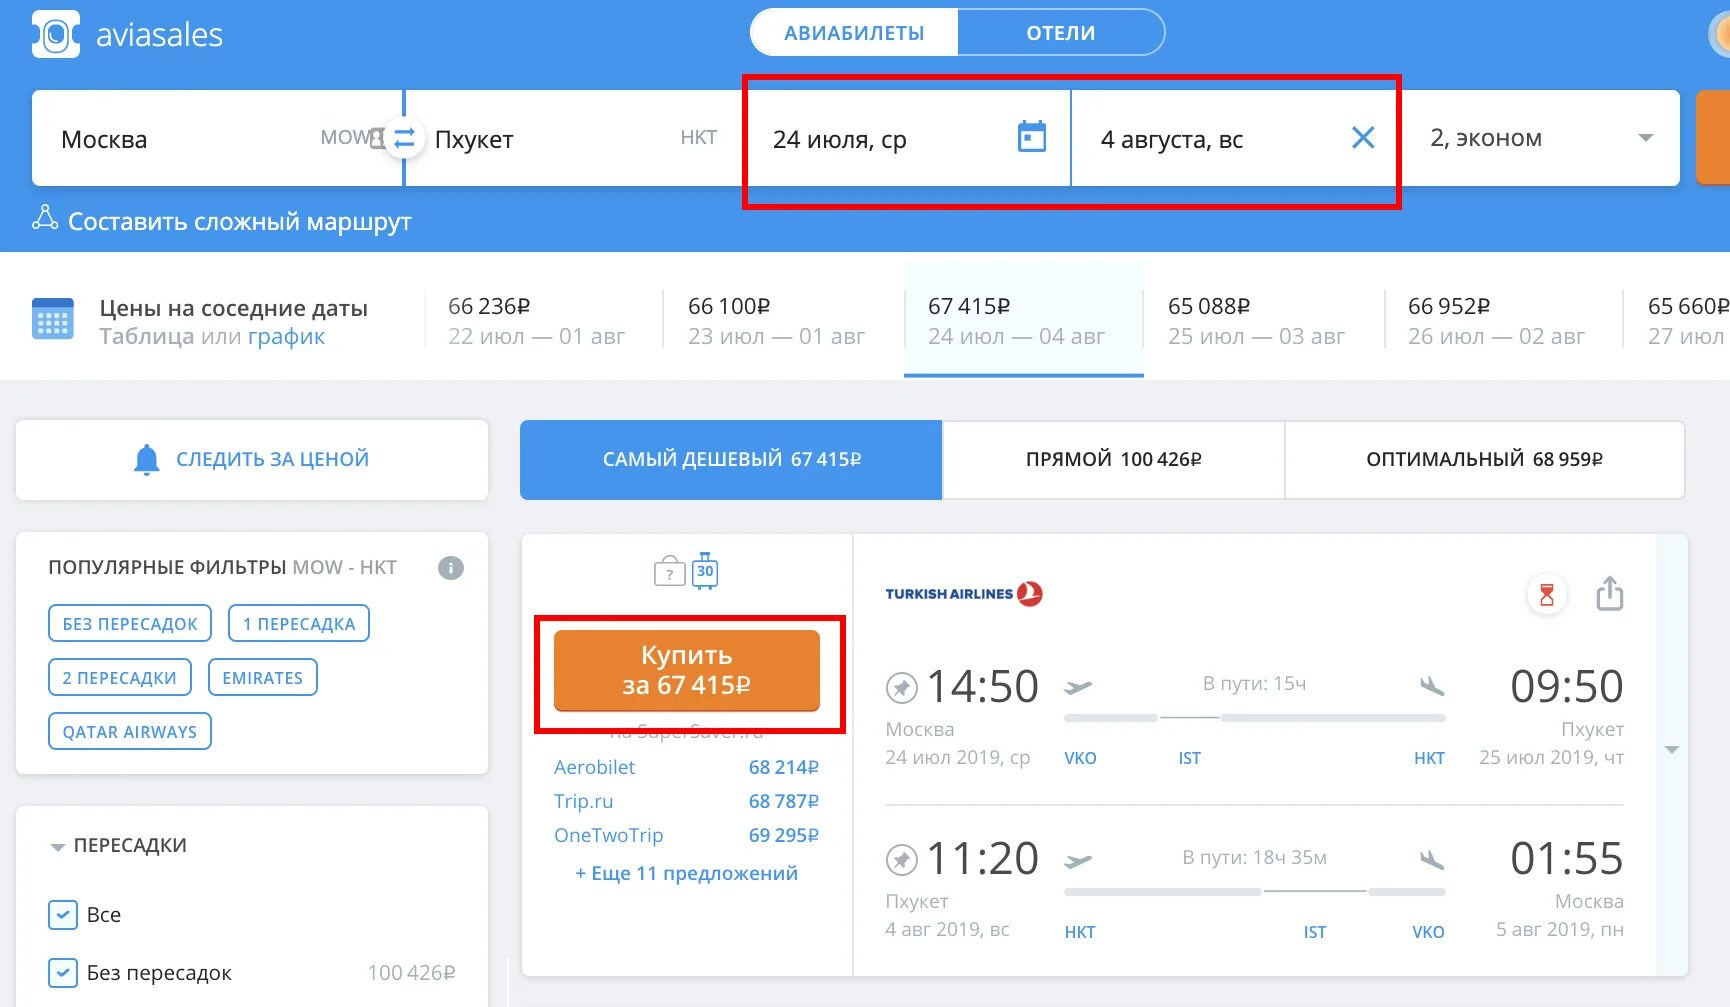This screenshot has height=1007, width=1730.
Task: Swap origin and destination cities
Action: (404, 138)
